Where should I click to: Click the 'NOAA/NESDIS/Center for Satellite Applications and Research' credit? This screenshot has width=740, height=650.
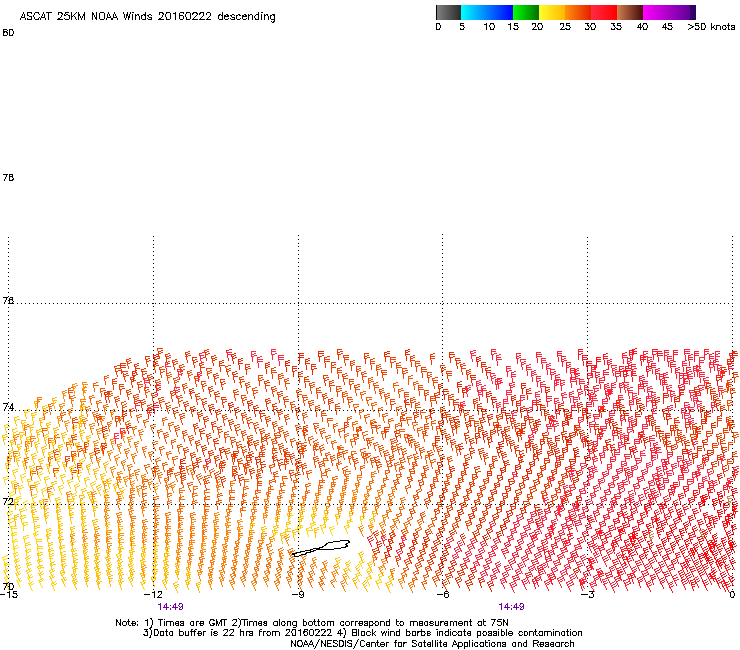(x=432, y=644)
